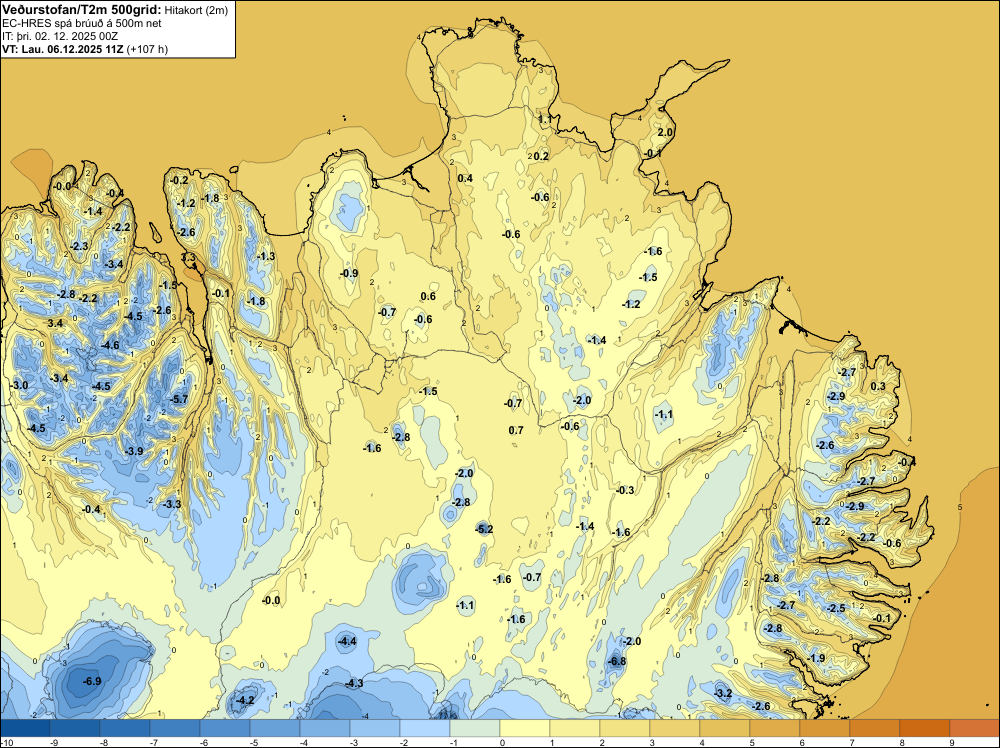The image size is (1000, 748).
Task: Click the positive '2.0' temperature value on the map
Action: click(665, 132)
